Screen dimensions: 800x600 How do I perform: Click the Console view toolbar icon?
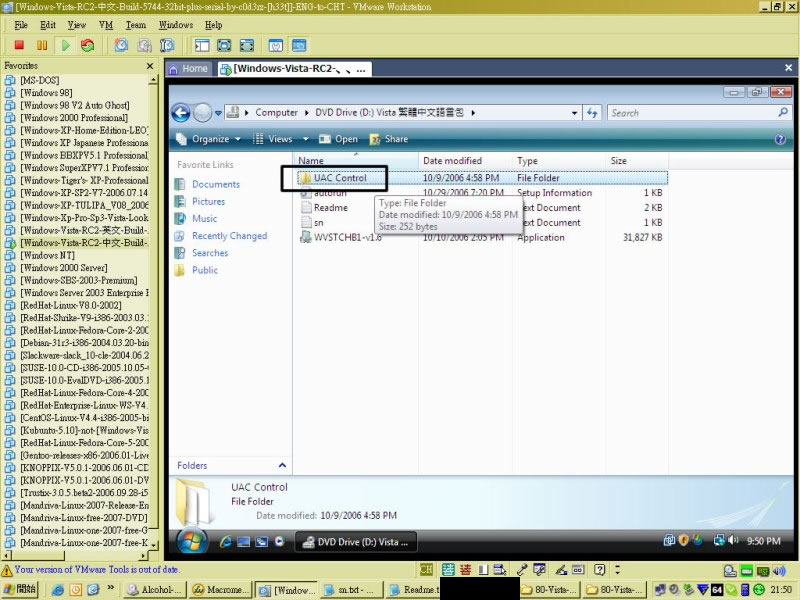point(299,45)
